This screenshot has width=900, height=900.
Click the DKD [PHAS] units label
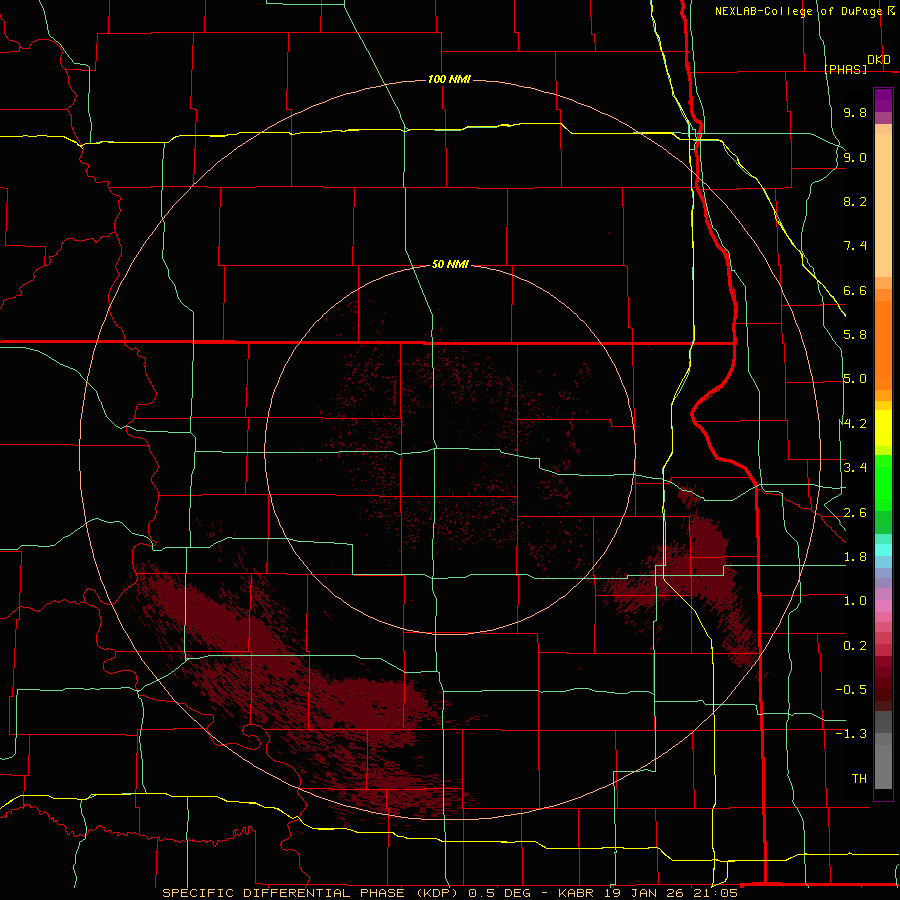tap(858, 64)
